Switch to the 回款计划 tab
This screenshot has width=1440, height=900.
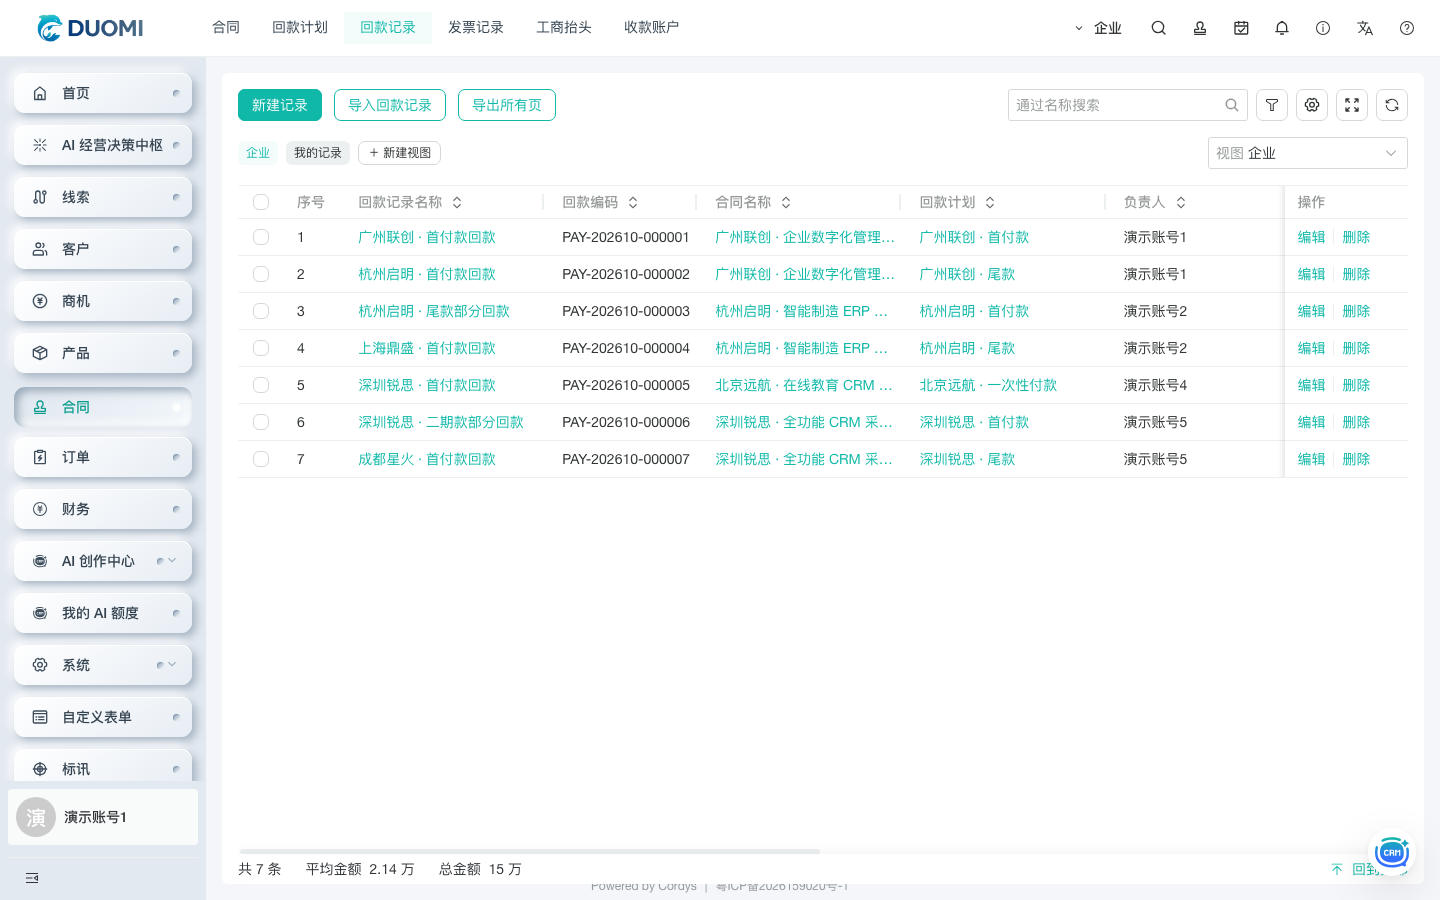coord(300,28)
